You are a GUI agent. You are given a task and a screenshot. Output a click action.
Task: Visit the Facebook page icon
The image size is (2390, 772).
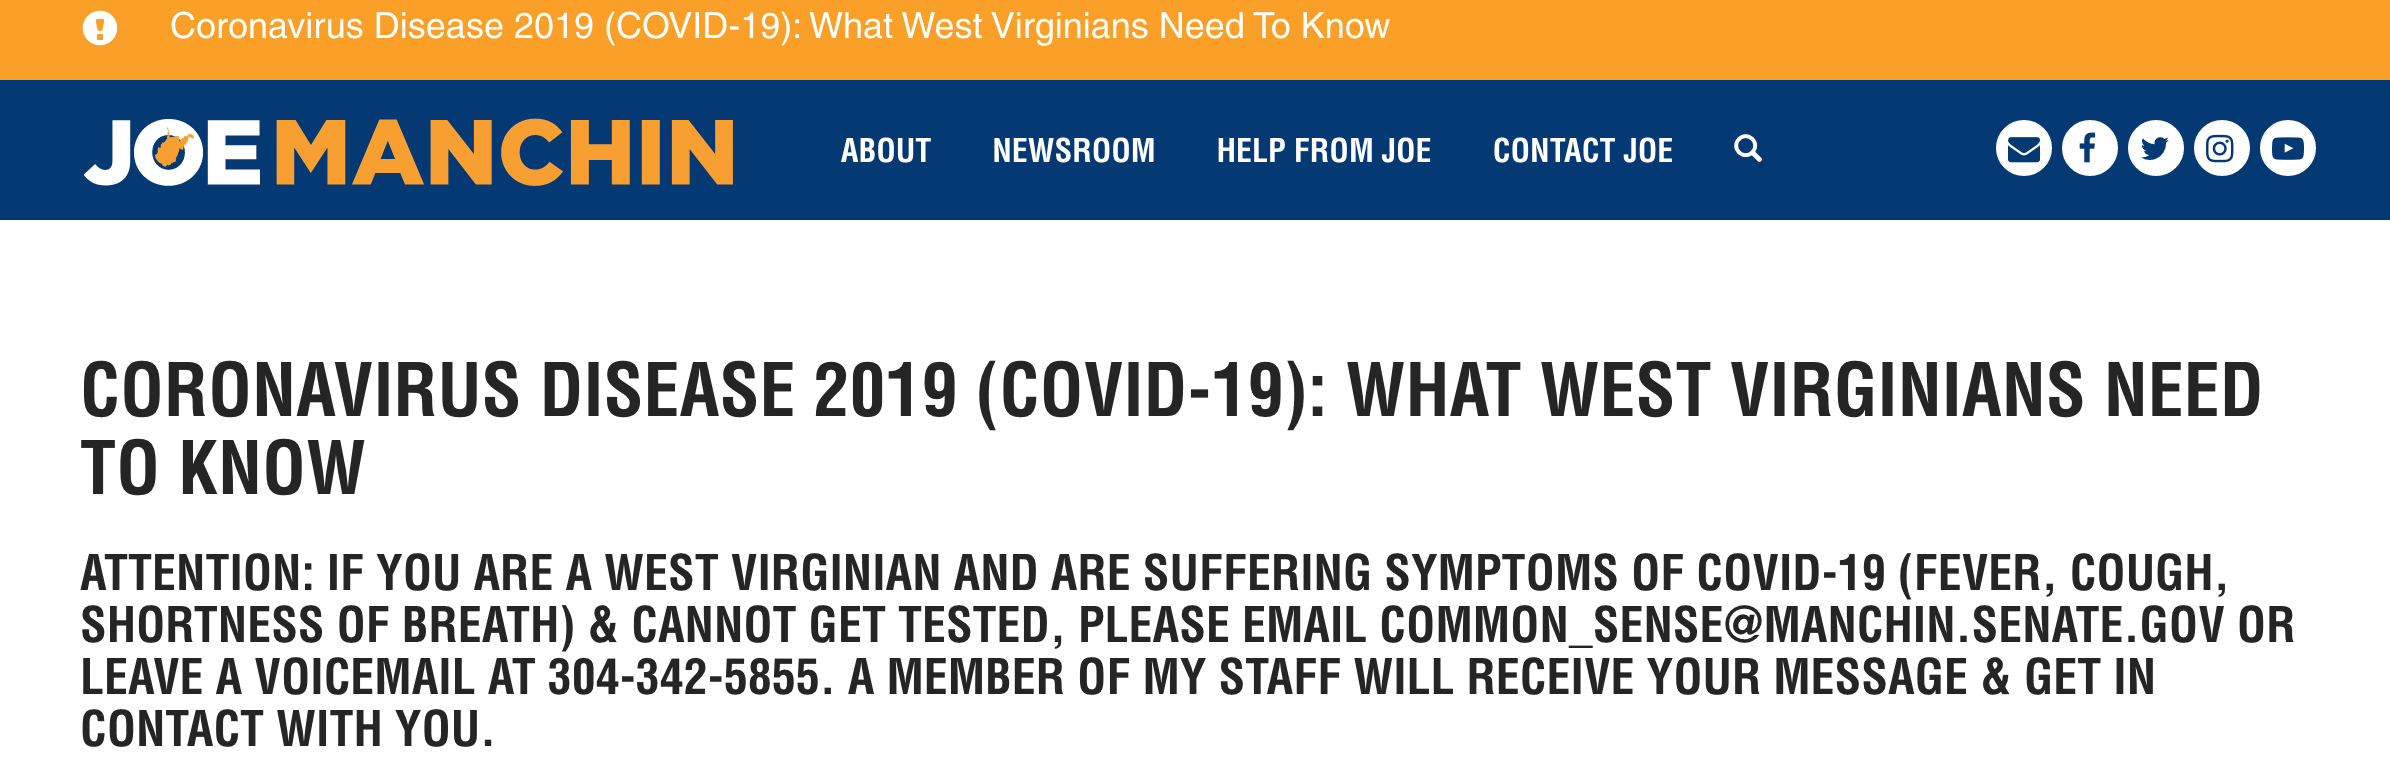[x=2090, y=149]
